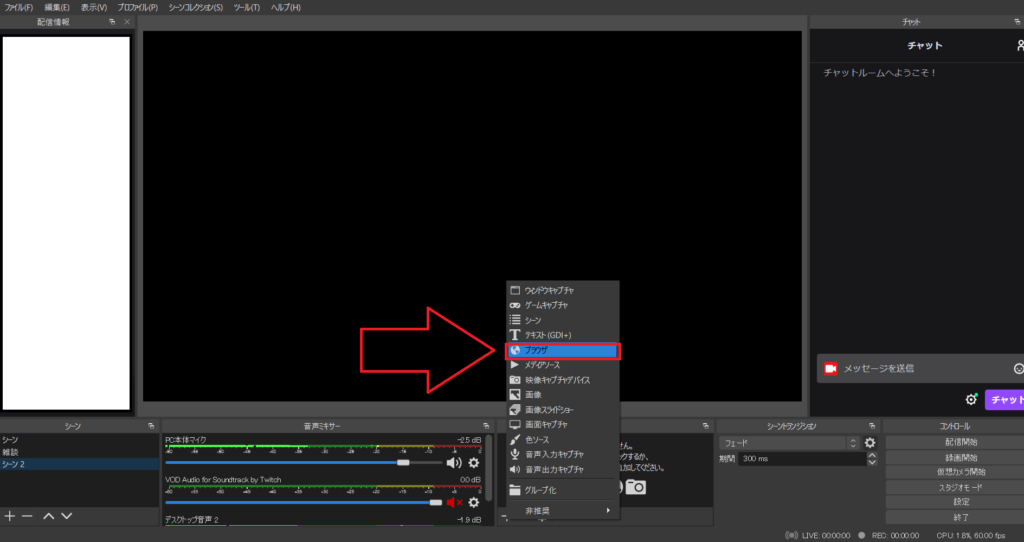1024x542 pixels.
Task: Select the 雑談 scene
Action: point(79,452)
